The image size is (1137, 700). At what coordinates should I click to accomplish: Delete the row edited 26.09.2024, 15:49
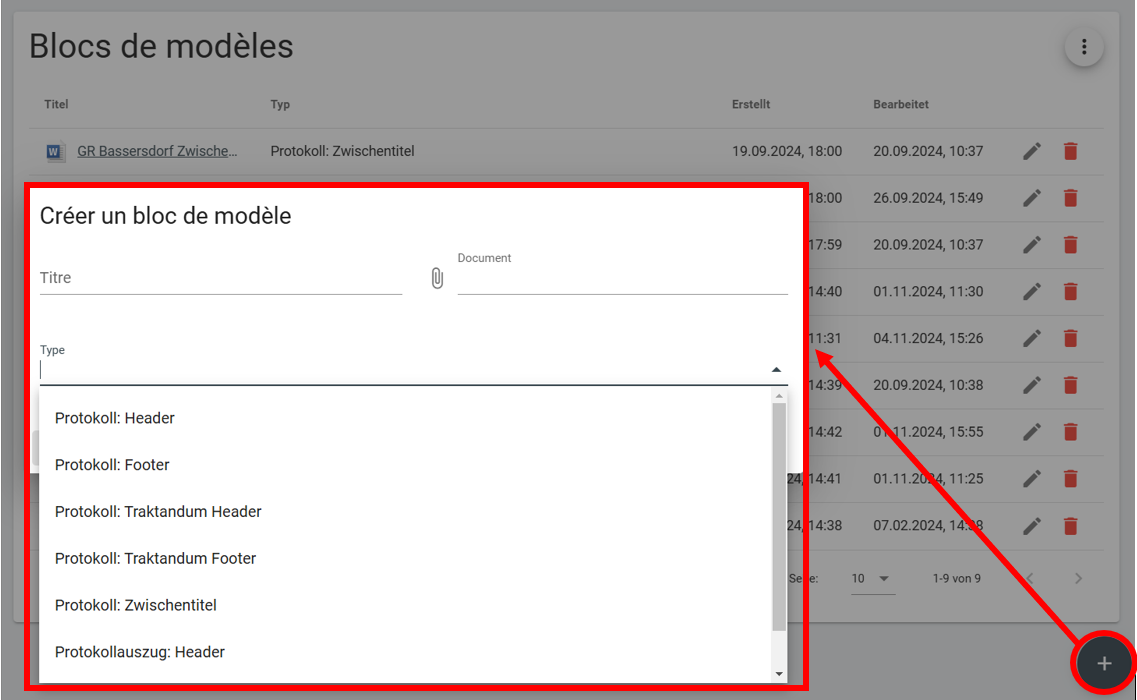click(1070, 198)
